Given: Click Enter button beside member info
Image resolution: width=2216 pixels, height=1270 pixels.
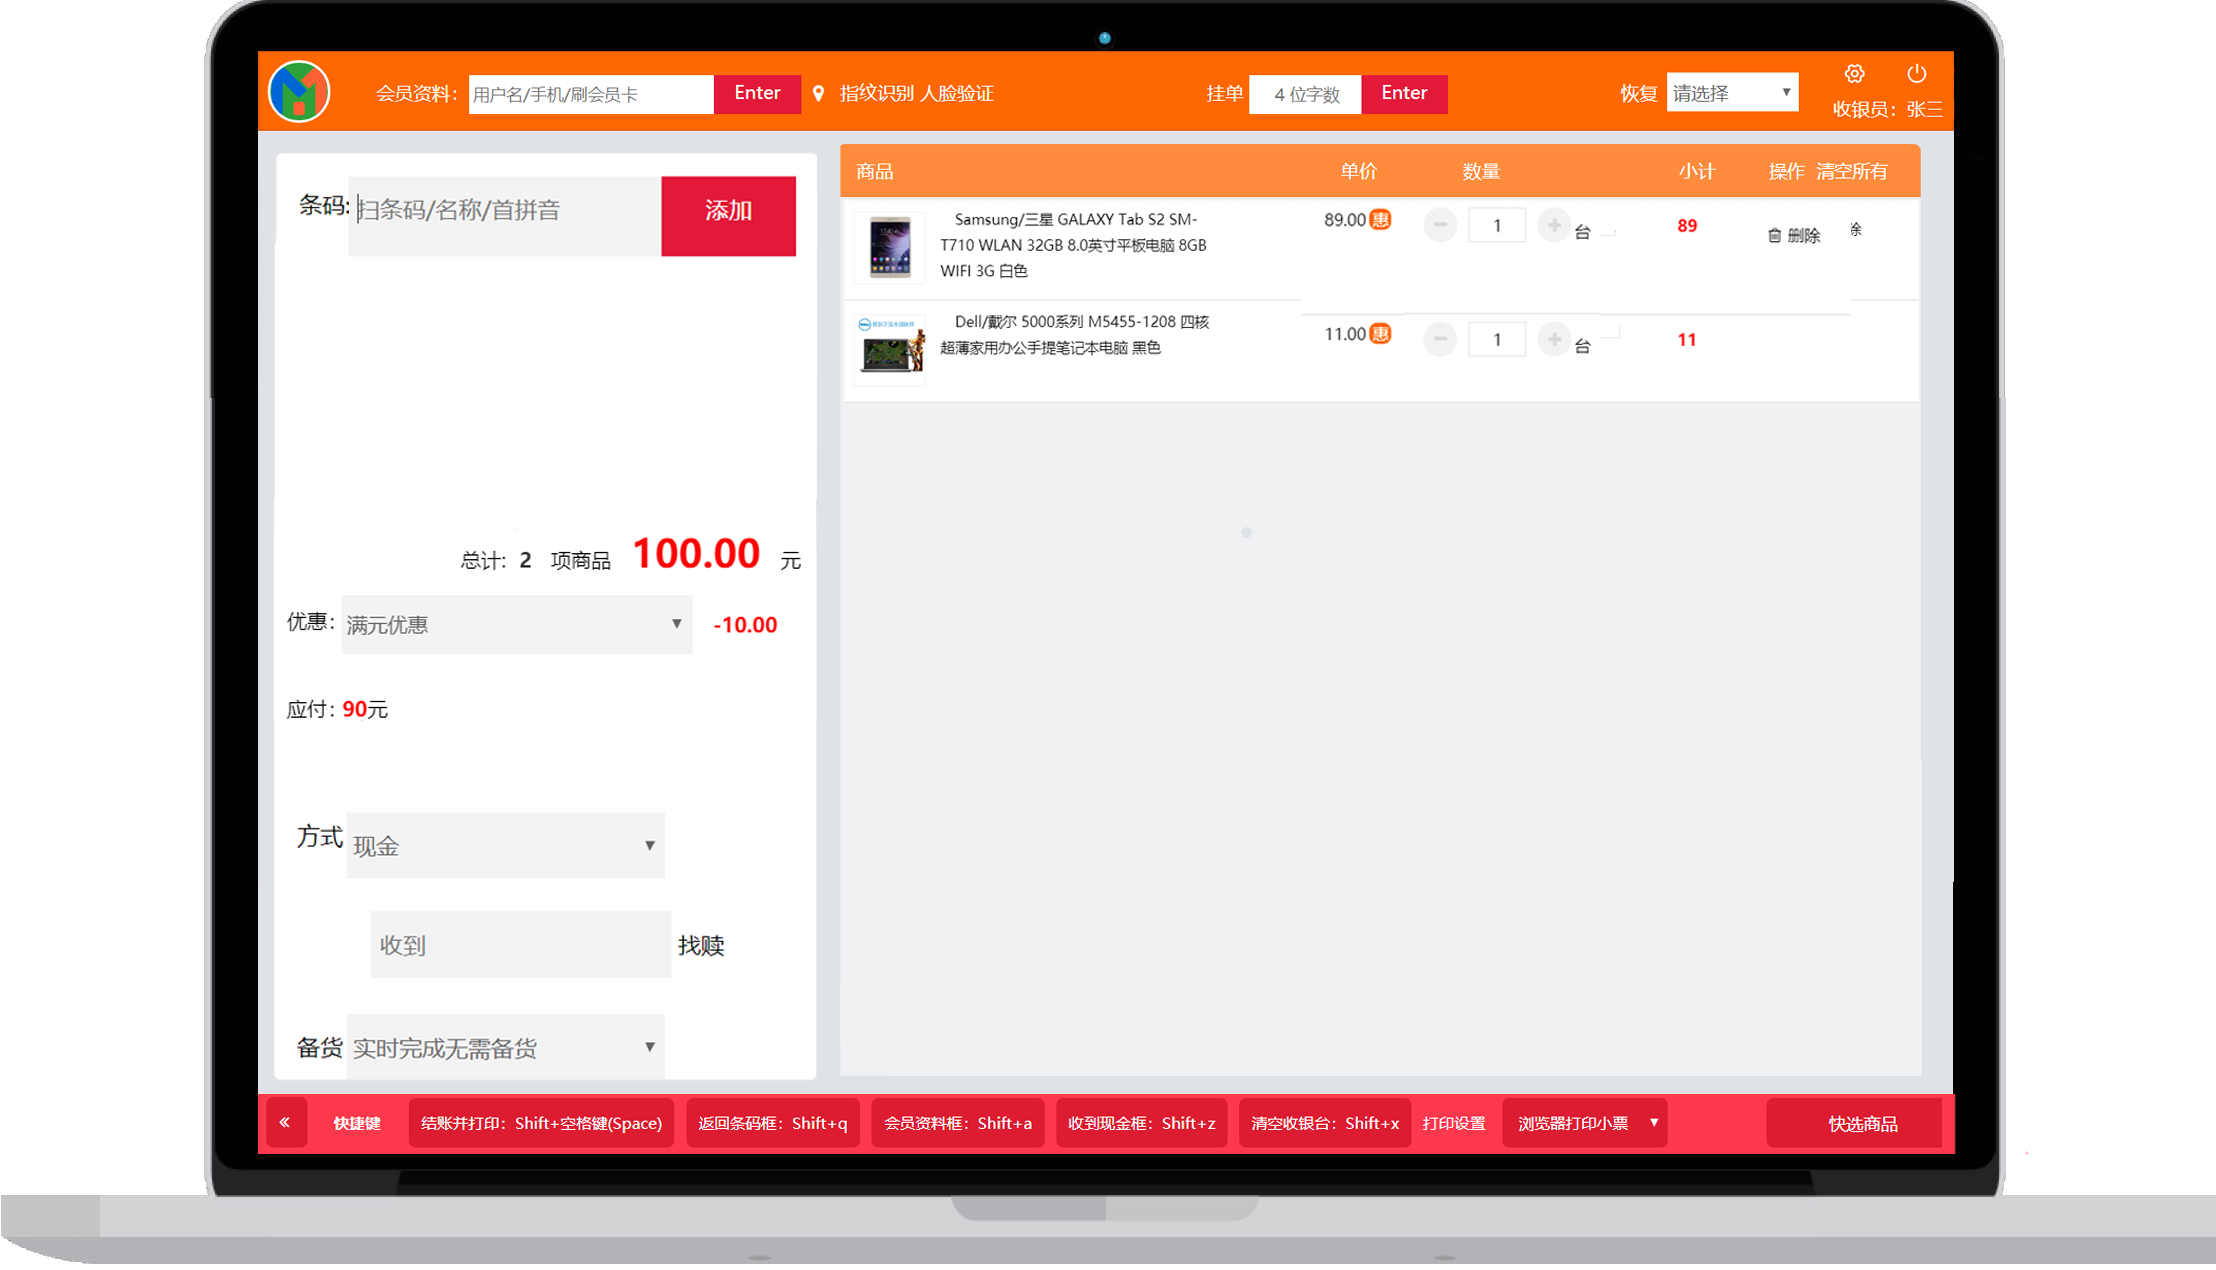Looking at the screenshot, I should point(757,94).
